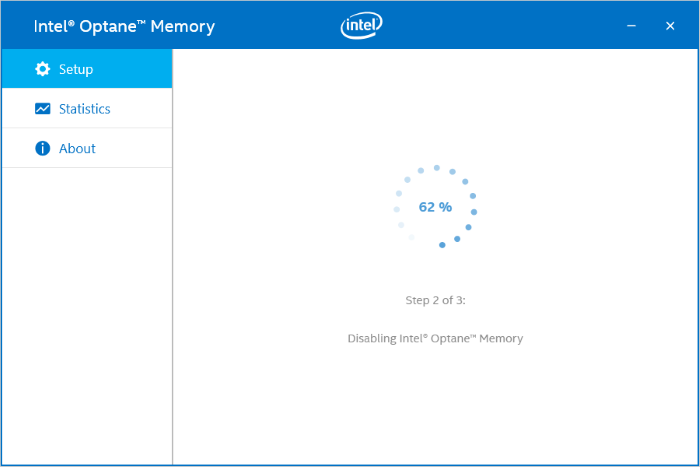Click the empty title bar right of the Intel logo
The image size is (700, 467).
coord(500,26)
